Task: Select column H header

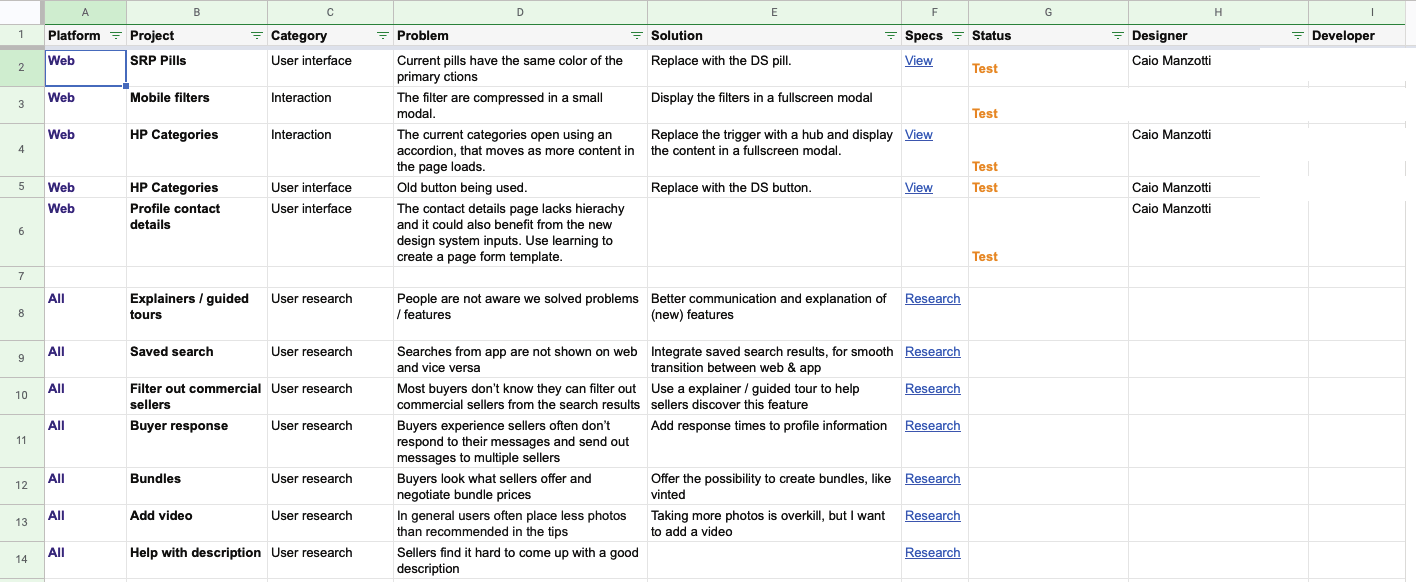Action: coord(1218,12)
